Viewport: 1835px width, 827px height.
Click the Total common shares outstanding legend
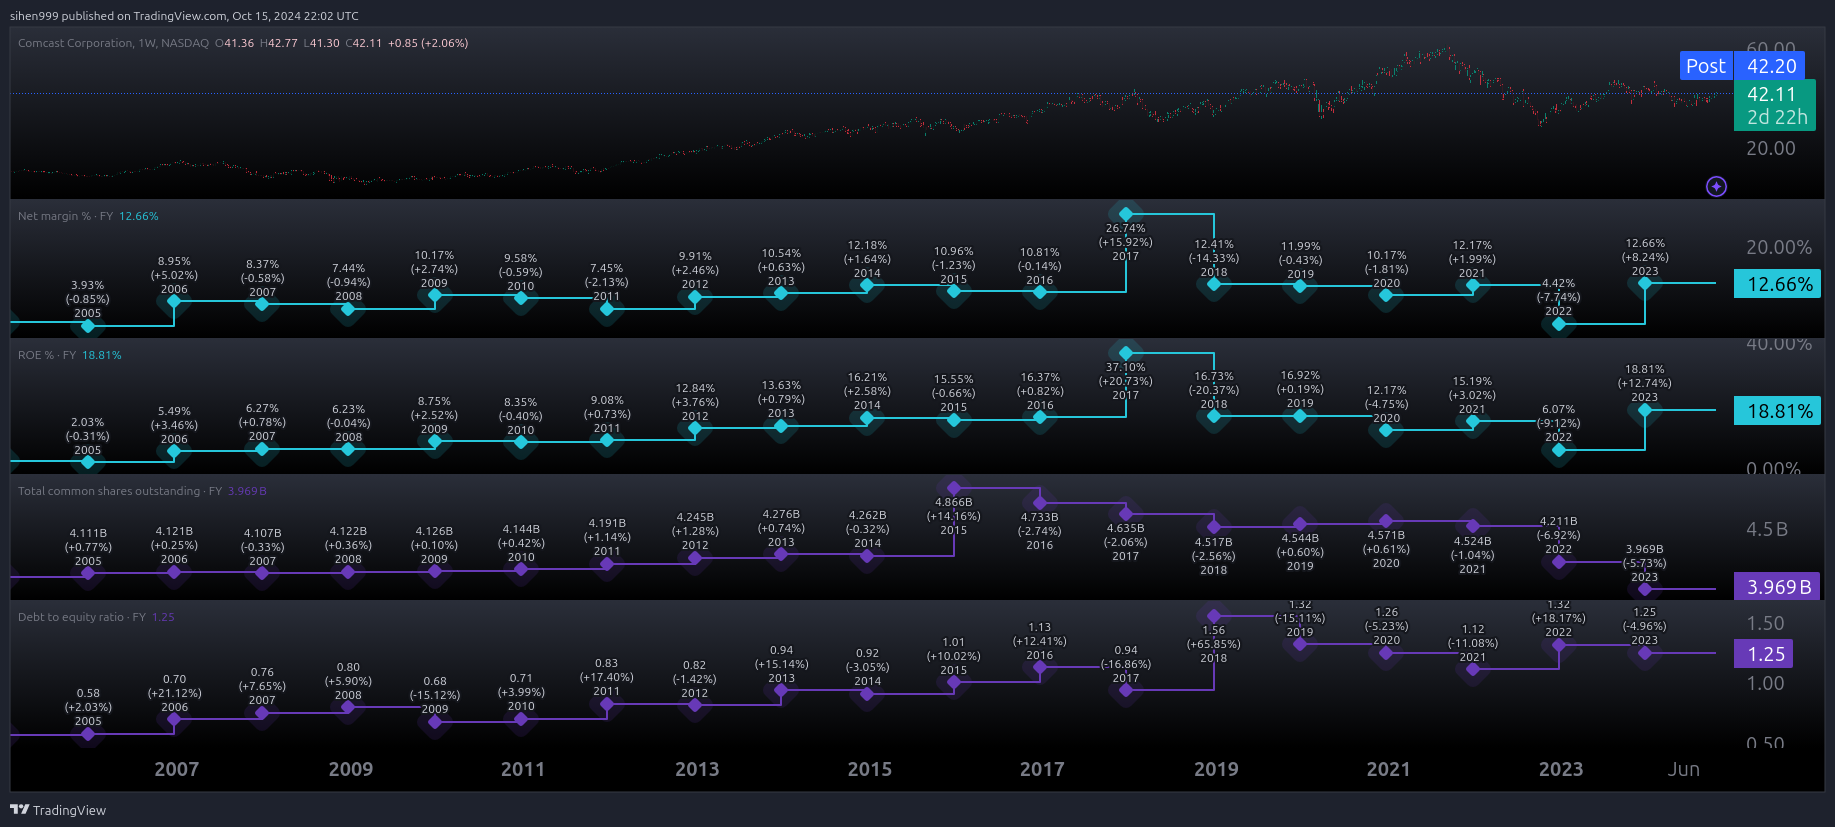(x=142, y=491)
